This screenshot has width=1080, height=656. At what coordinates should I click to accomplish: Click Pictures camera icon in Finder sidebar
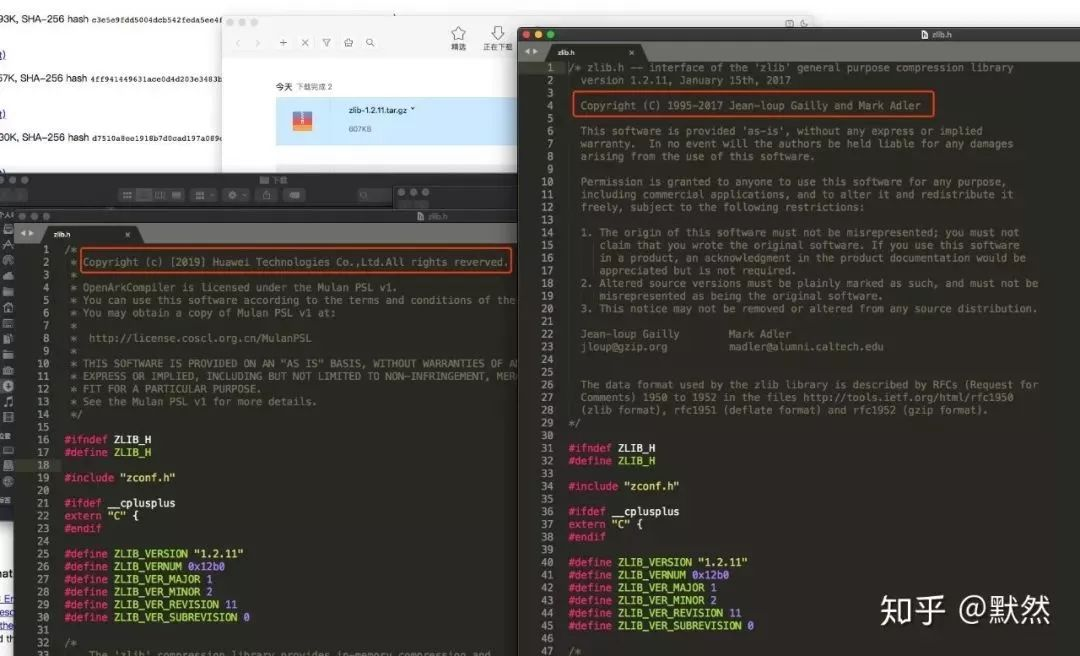coord(8,370)
